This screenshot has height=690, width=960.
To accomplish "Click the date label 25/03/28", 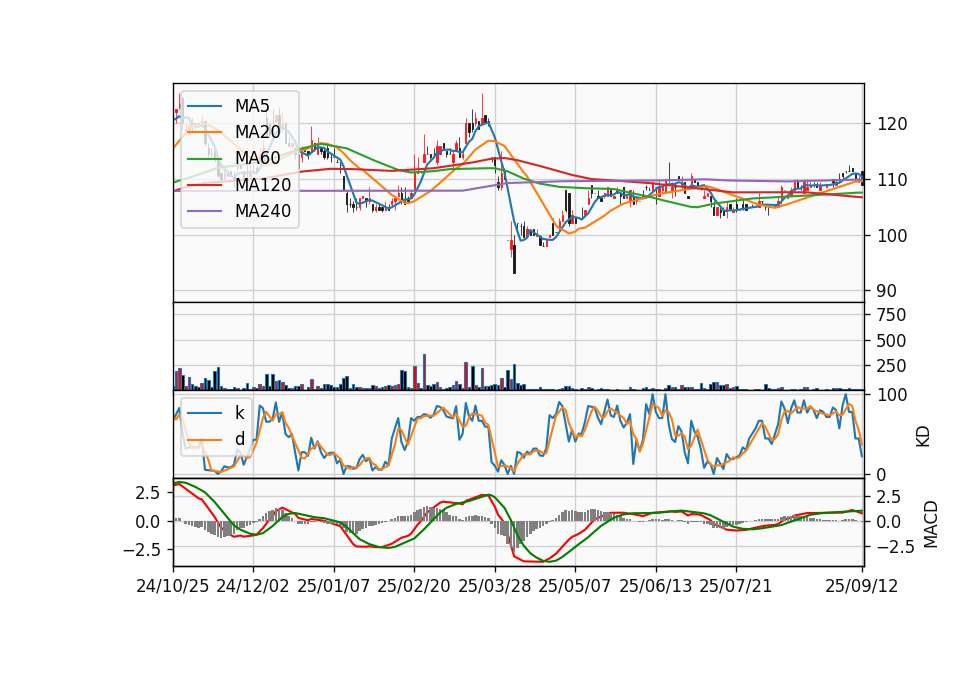I will pos(495,586).
